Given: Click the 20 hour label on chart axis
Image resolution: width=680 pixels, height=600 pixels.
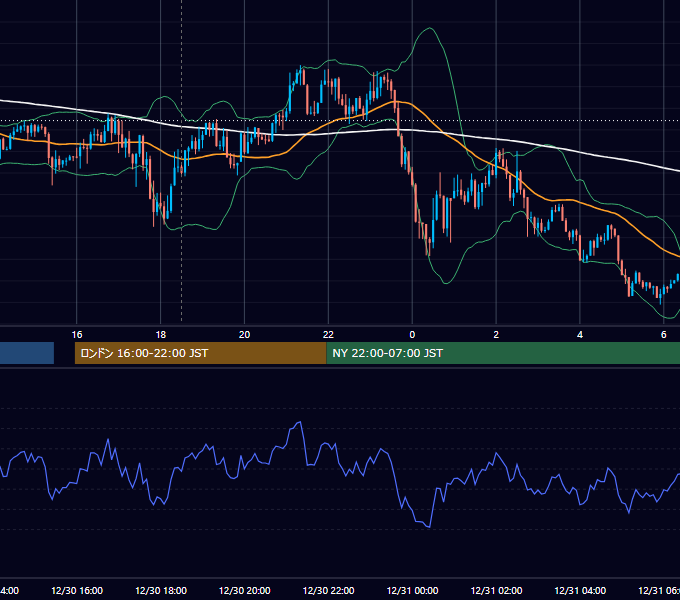Looking at the screenshot, I should (x=245, y=334).
